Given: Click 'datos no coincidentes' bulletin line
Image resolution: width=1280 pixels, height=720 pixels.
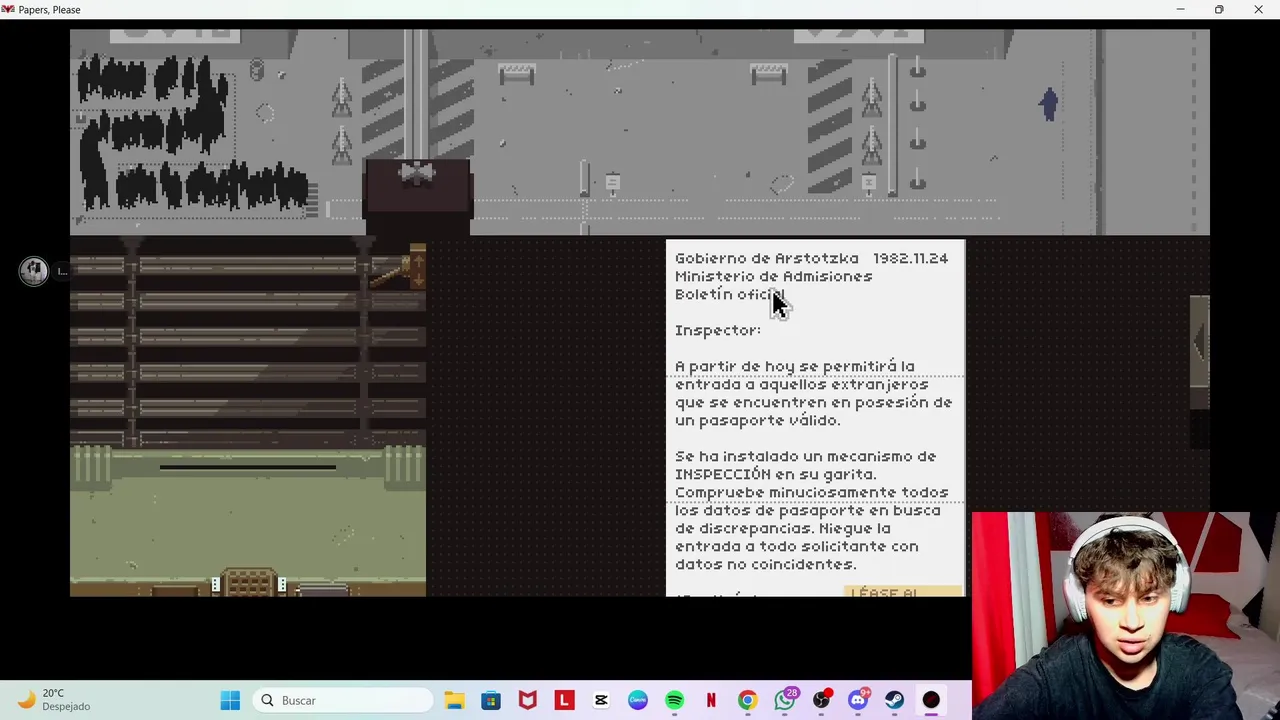Looking at the screenshot, I should tap(765, 564).
